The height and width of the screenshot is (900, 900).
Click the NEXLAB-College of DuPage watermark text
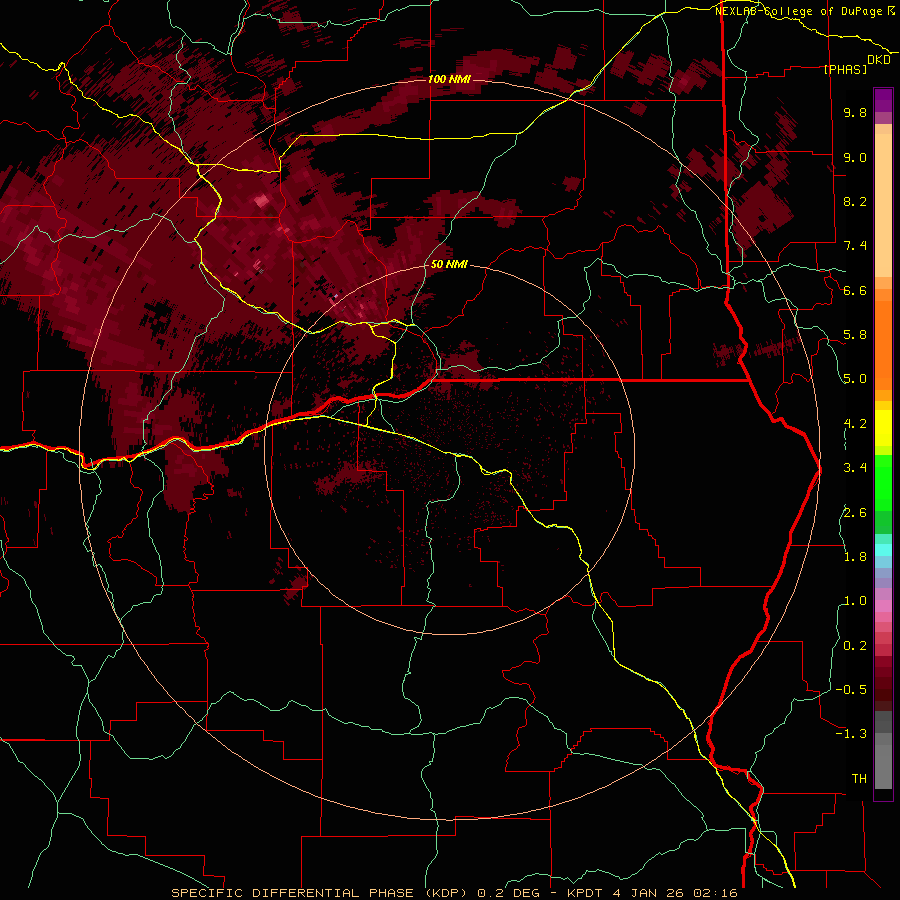[805, 11]
